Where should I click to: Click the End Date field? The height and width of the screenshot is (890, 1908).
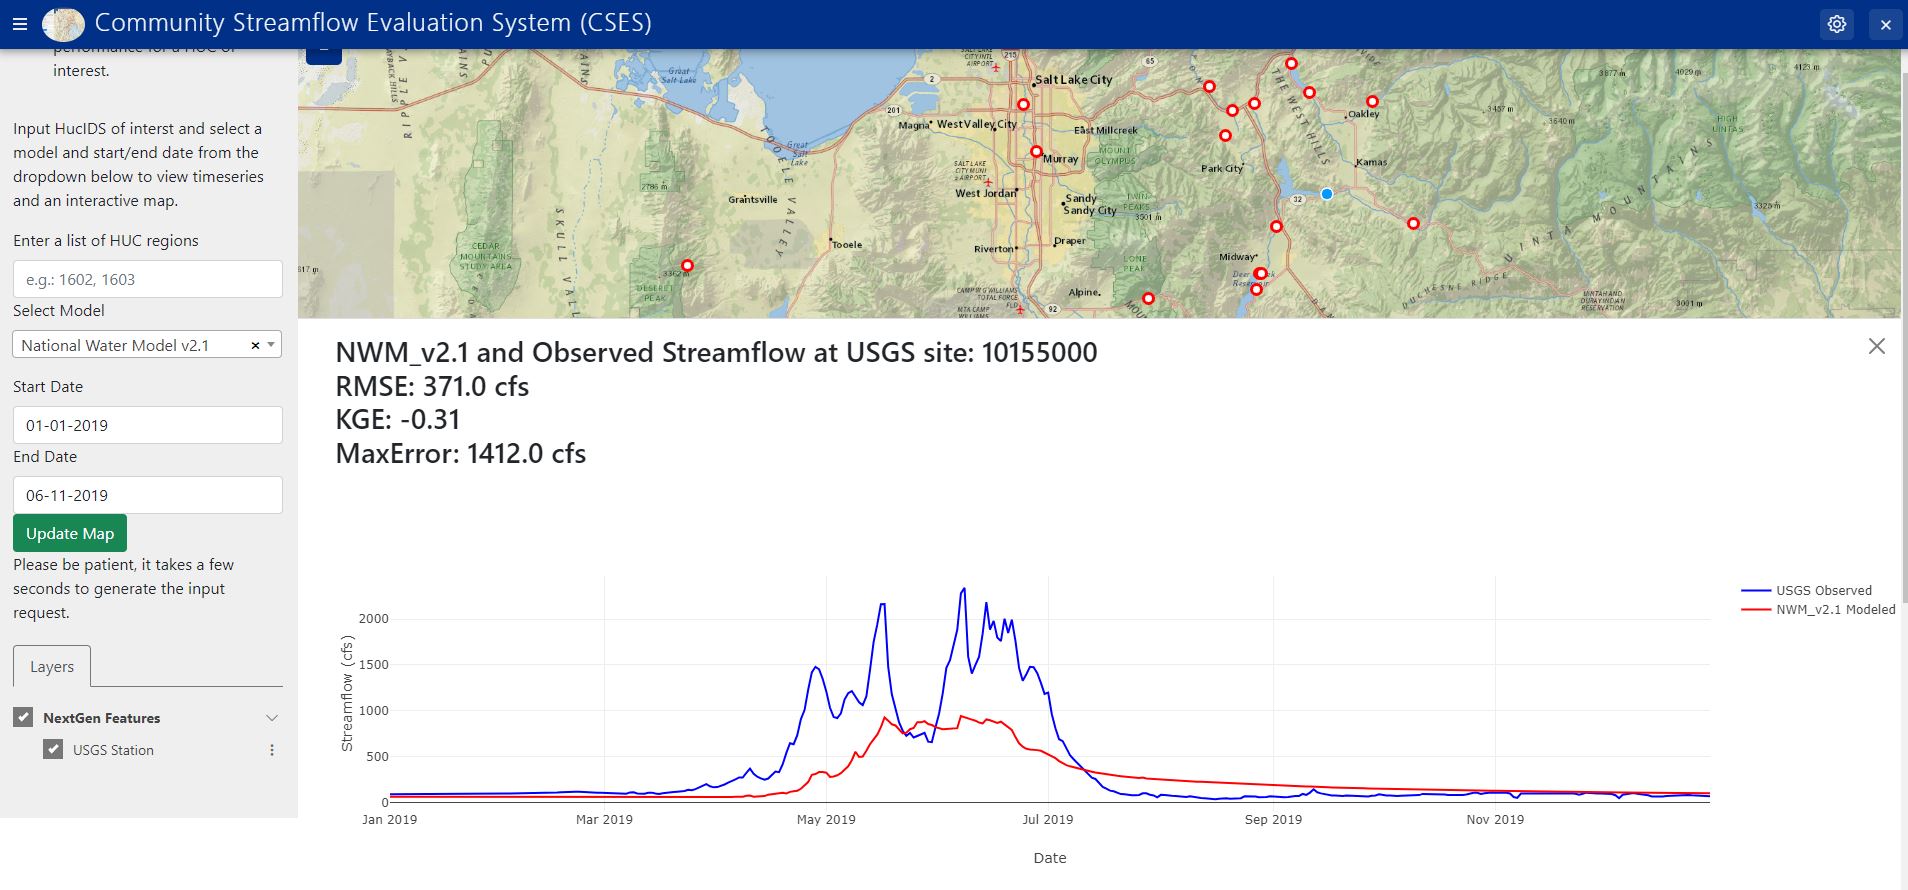148,495
